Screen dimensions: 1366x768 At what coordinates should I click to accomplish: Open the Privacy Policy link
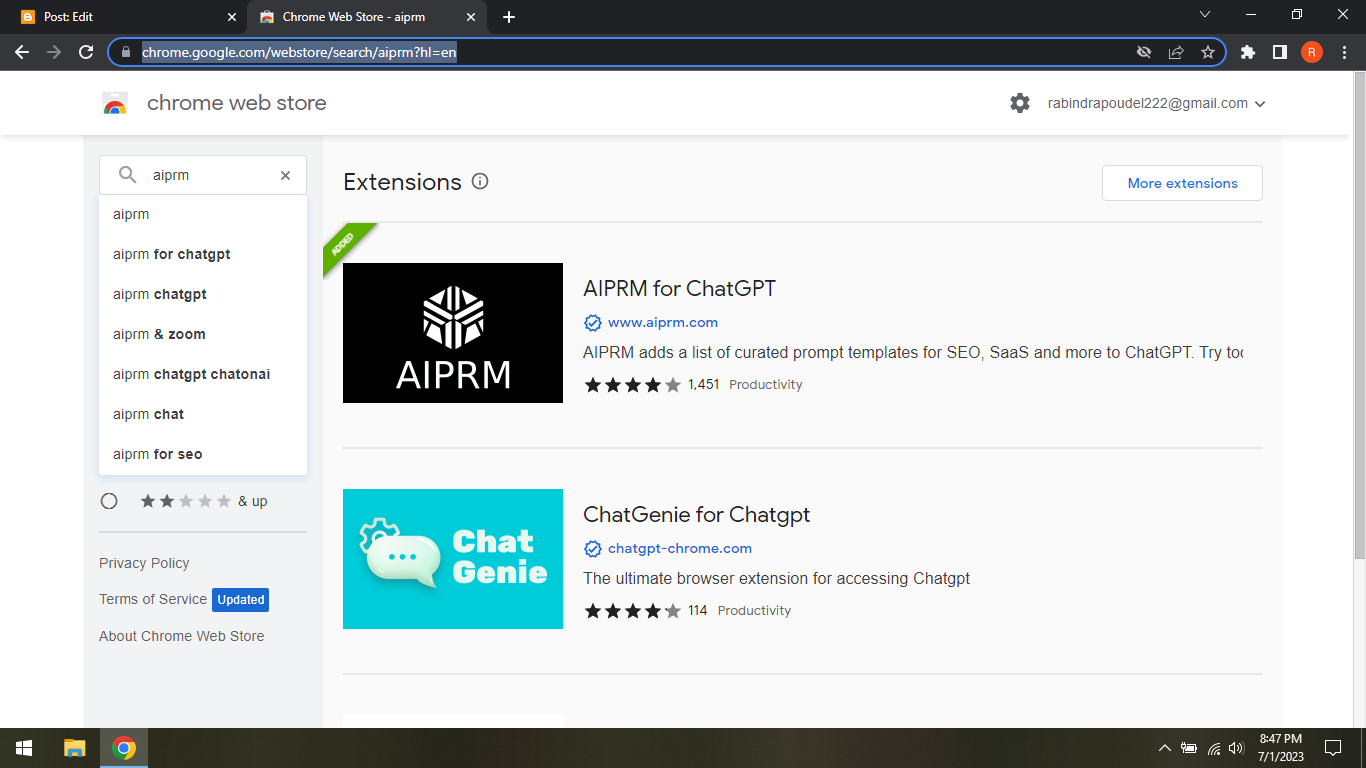point(144,563)
